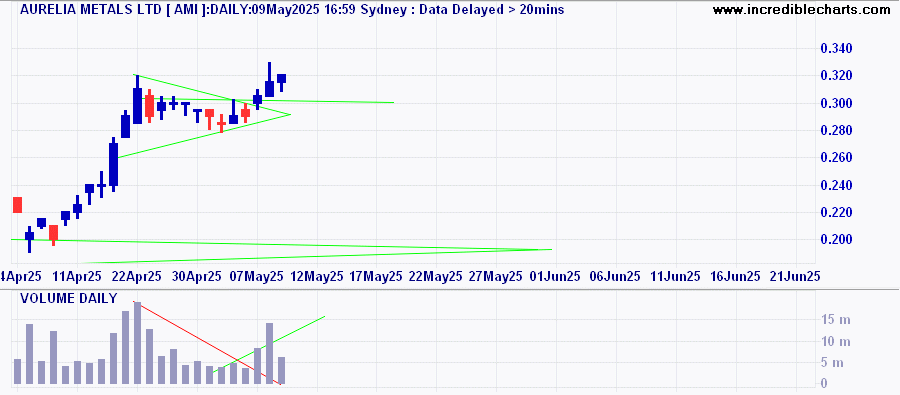
Task: Click the horizontal green line near 0.300
Action: pyautogui.click(x=276, y=101)
